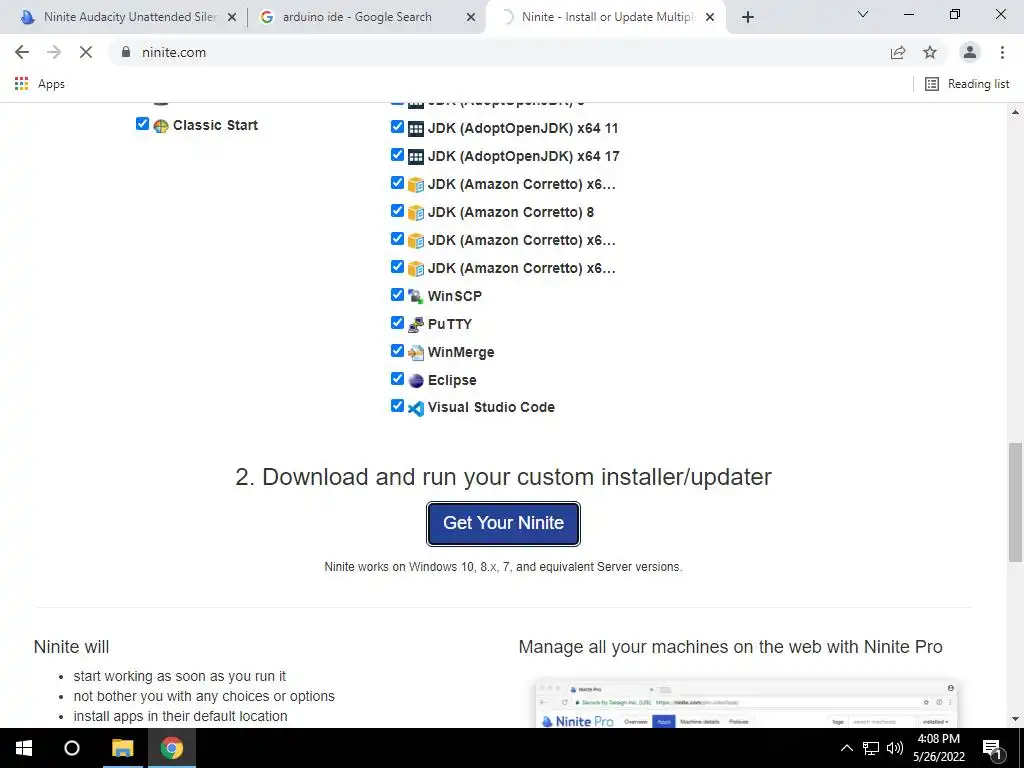
Task: Click the Amazon Corretto 8 package icon
Action: click(415, 213)
